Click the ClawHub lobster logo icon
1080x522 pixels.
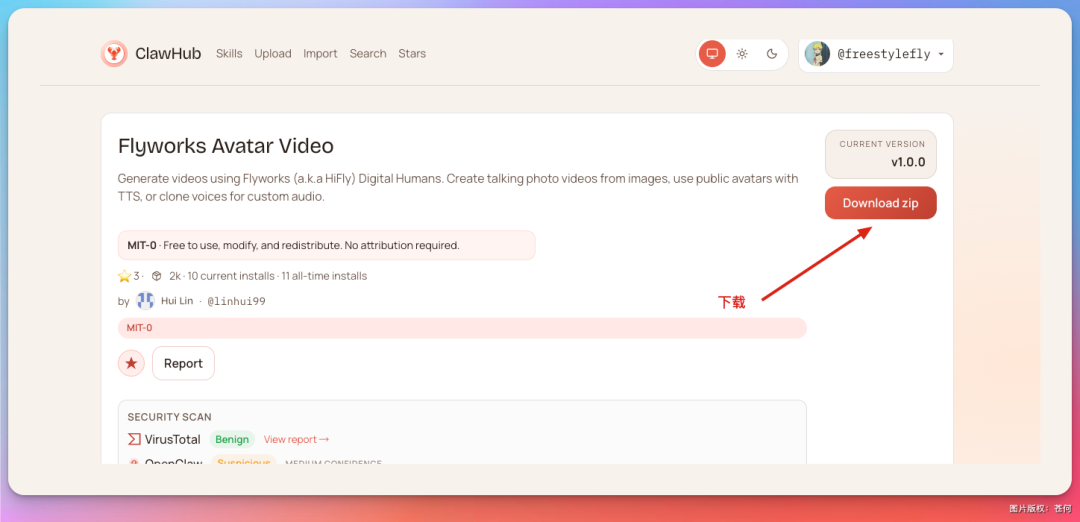[114, 54]
